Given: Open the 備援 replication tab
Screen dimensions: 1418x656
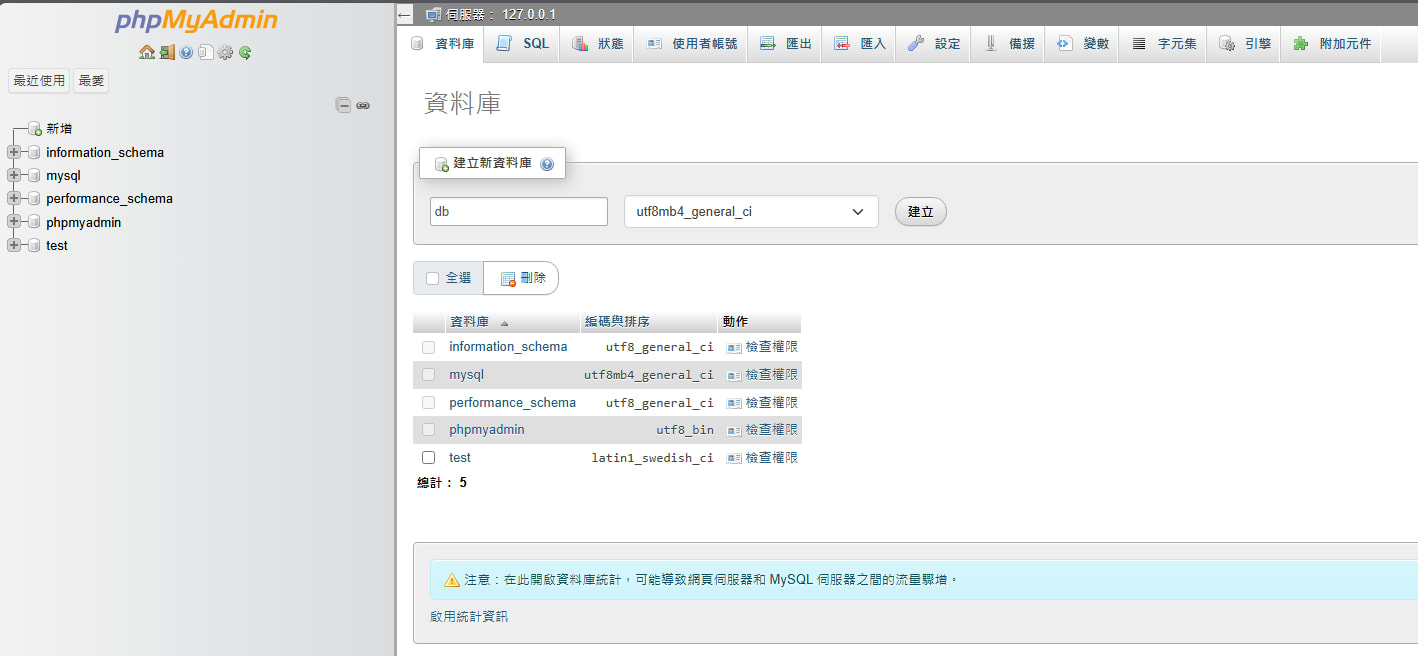Looking at the screenshot, I should 1008,44.
